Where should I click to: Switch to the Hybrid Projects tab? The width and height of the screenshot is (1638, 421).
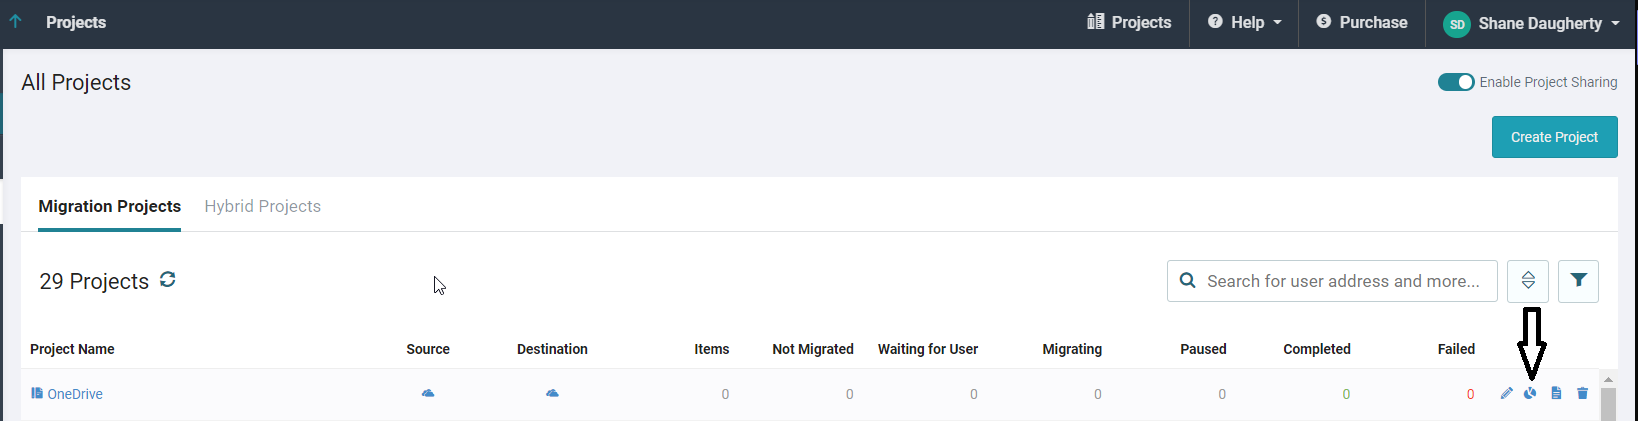click(x=262, y=206)
